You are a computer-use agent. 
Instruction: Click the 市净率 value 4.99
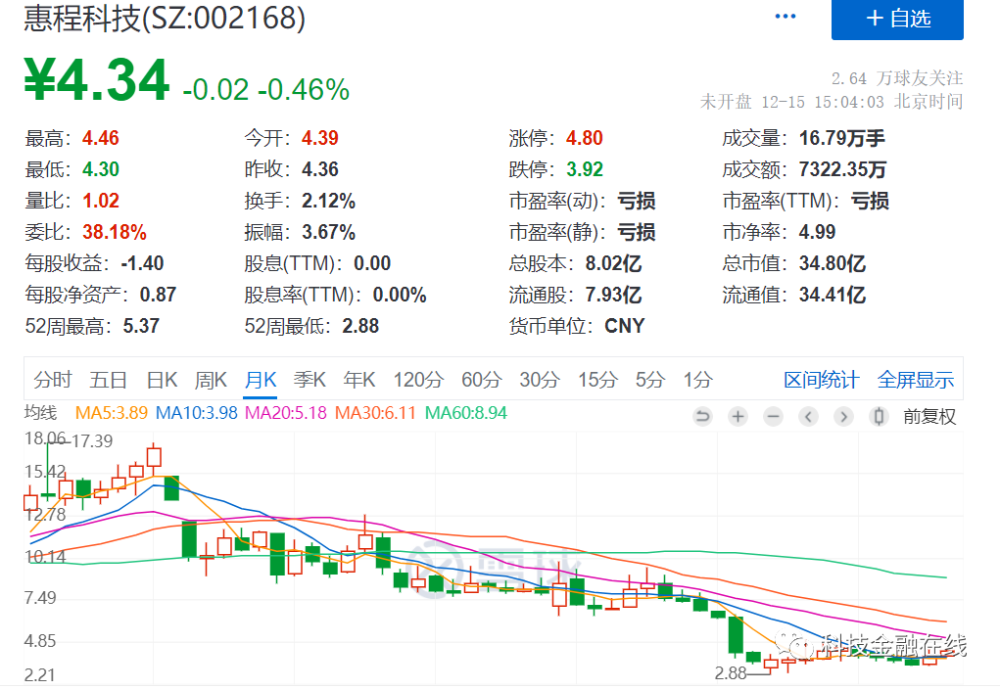coord(817,231)
